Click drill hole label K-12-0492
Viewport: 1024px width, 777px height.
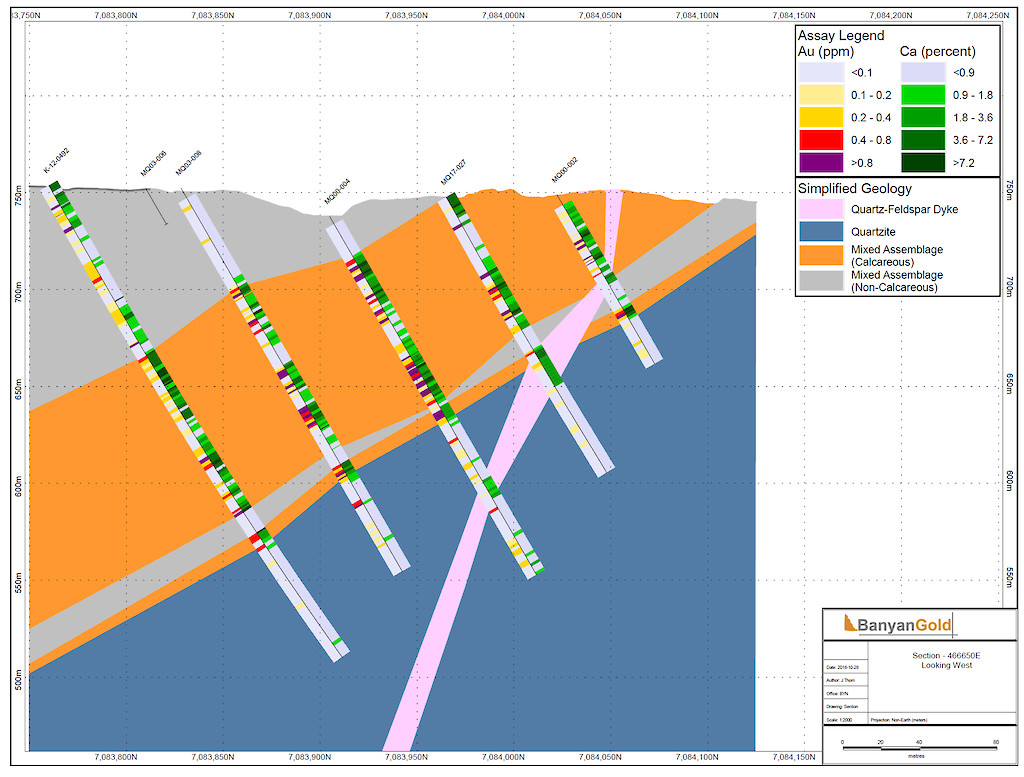tap(56, 161)
